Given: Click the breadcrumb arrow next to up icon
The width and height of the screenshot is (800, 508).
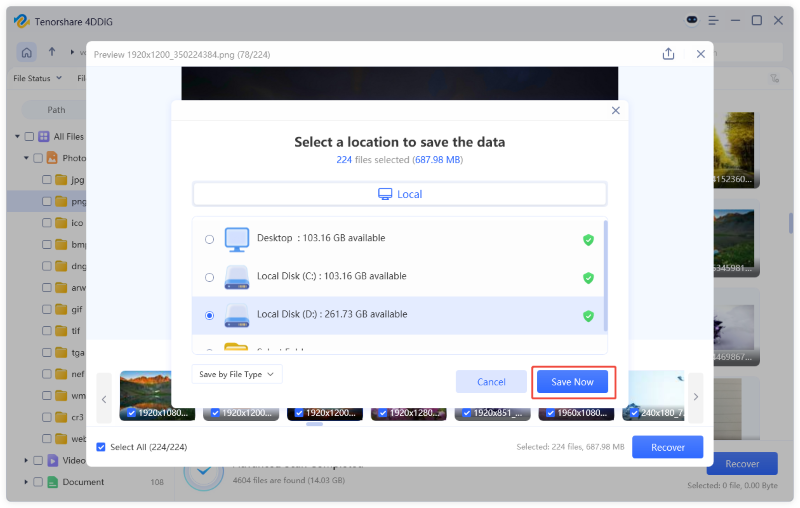Looking at the screenshot, I should pyautogui.click(x=72, y=52).
